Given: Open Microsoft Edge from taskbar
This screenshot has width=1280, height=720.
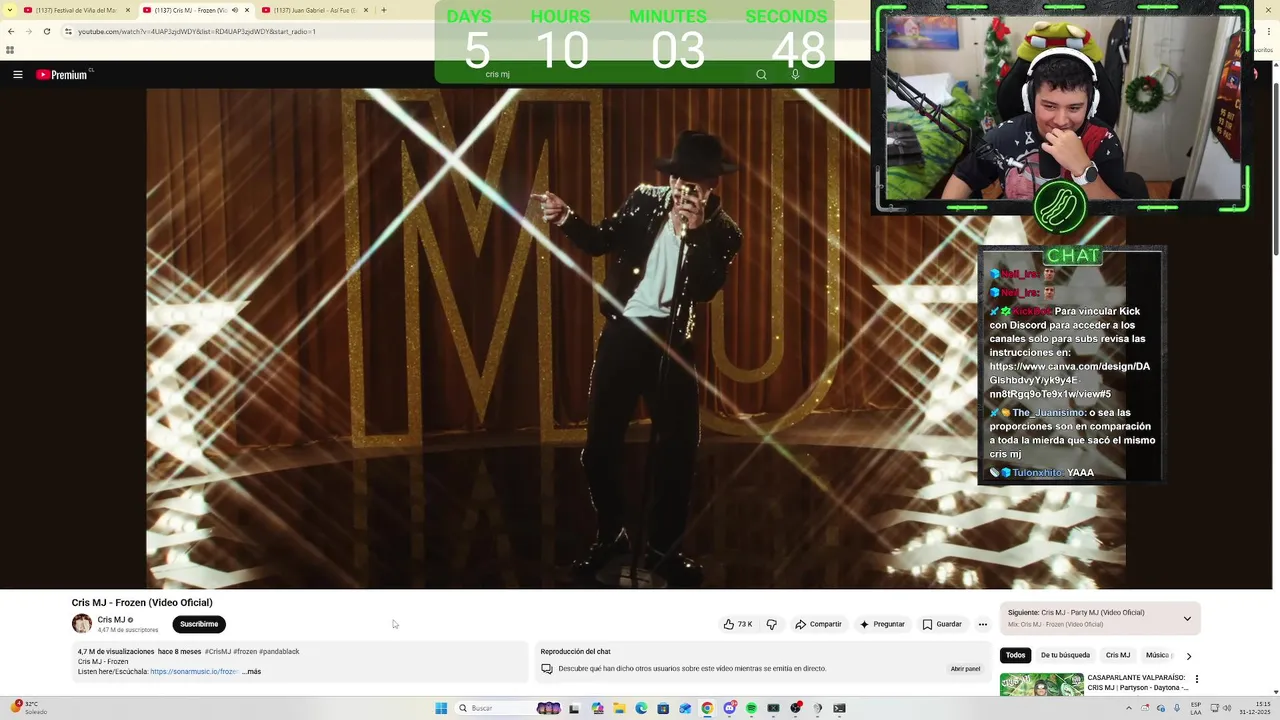Looking at the screenshot, I should (x=641, y=708).
